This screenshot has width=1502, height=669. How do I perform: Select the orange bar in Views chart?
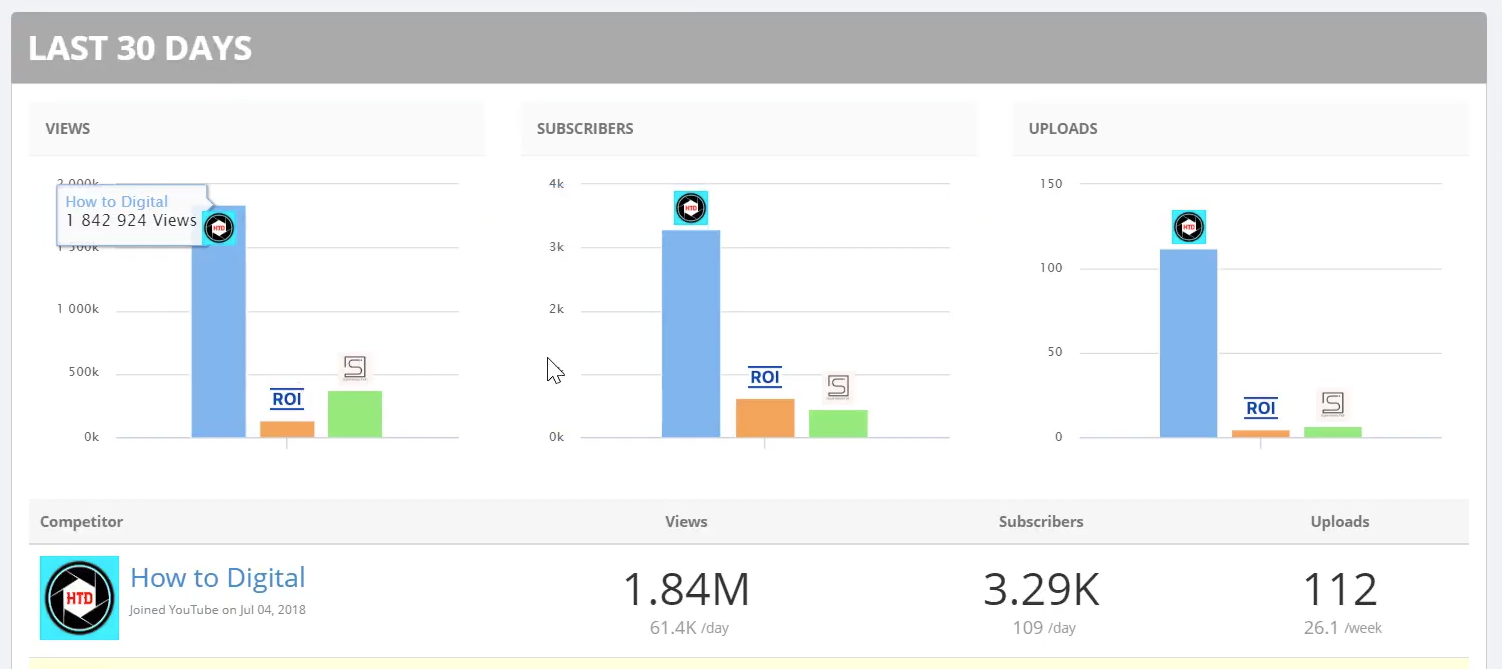point(287,429)
